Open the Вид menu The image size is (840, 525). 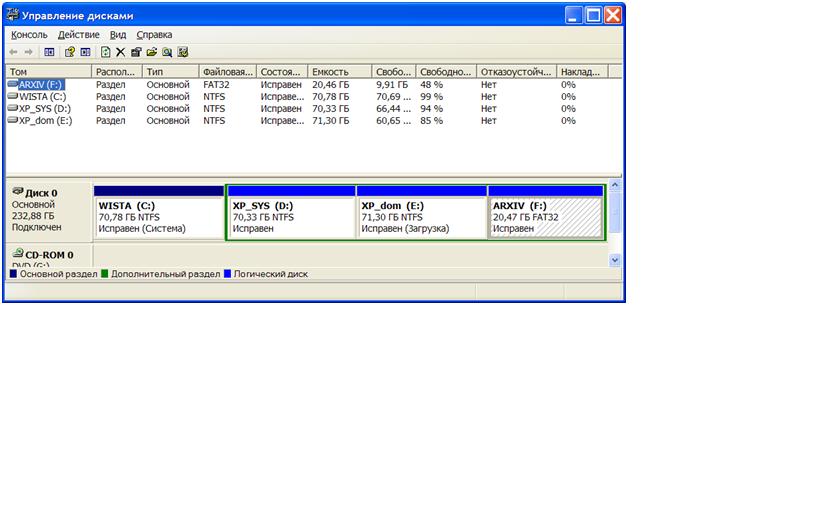click(x=118, y=35)
